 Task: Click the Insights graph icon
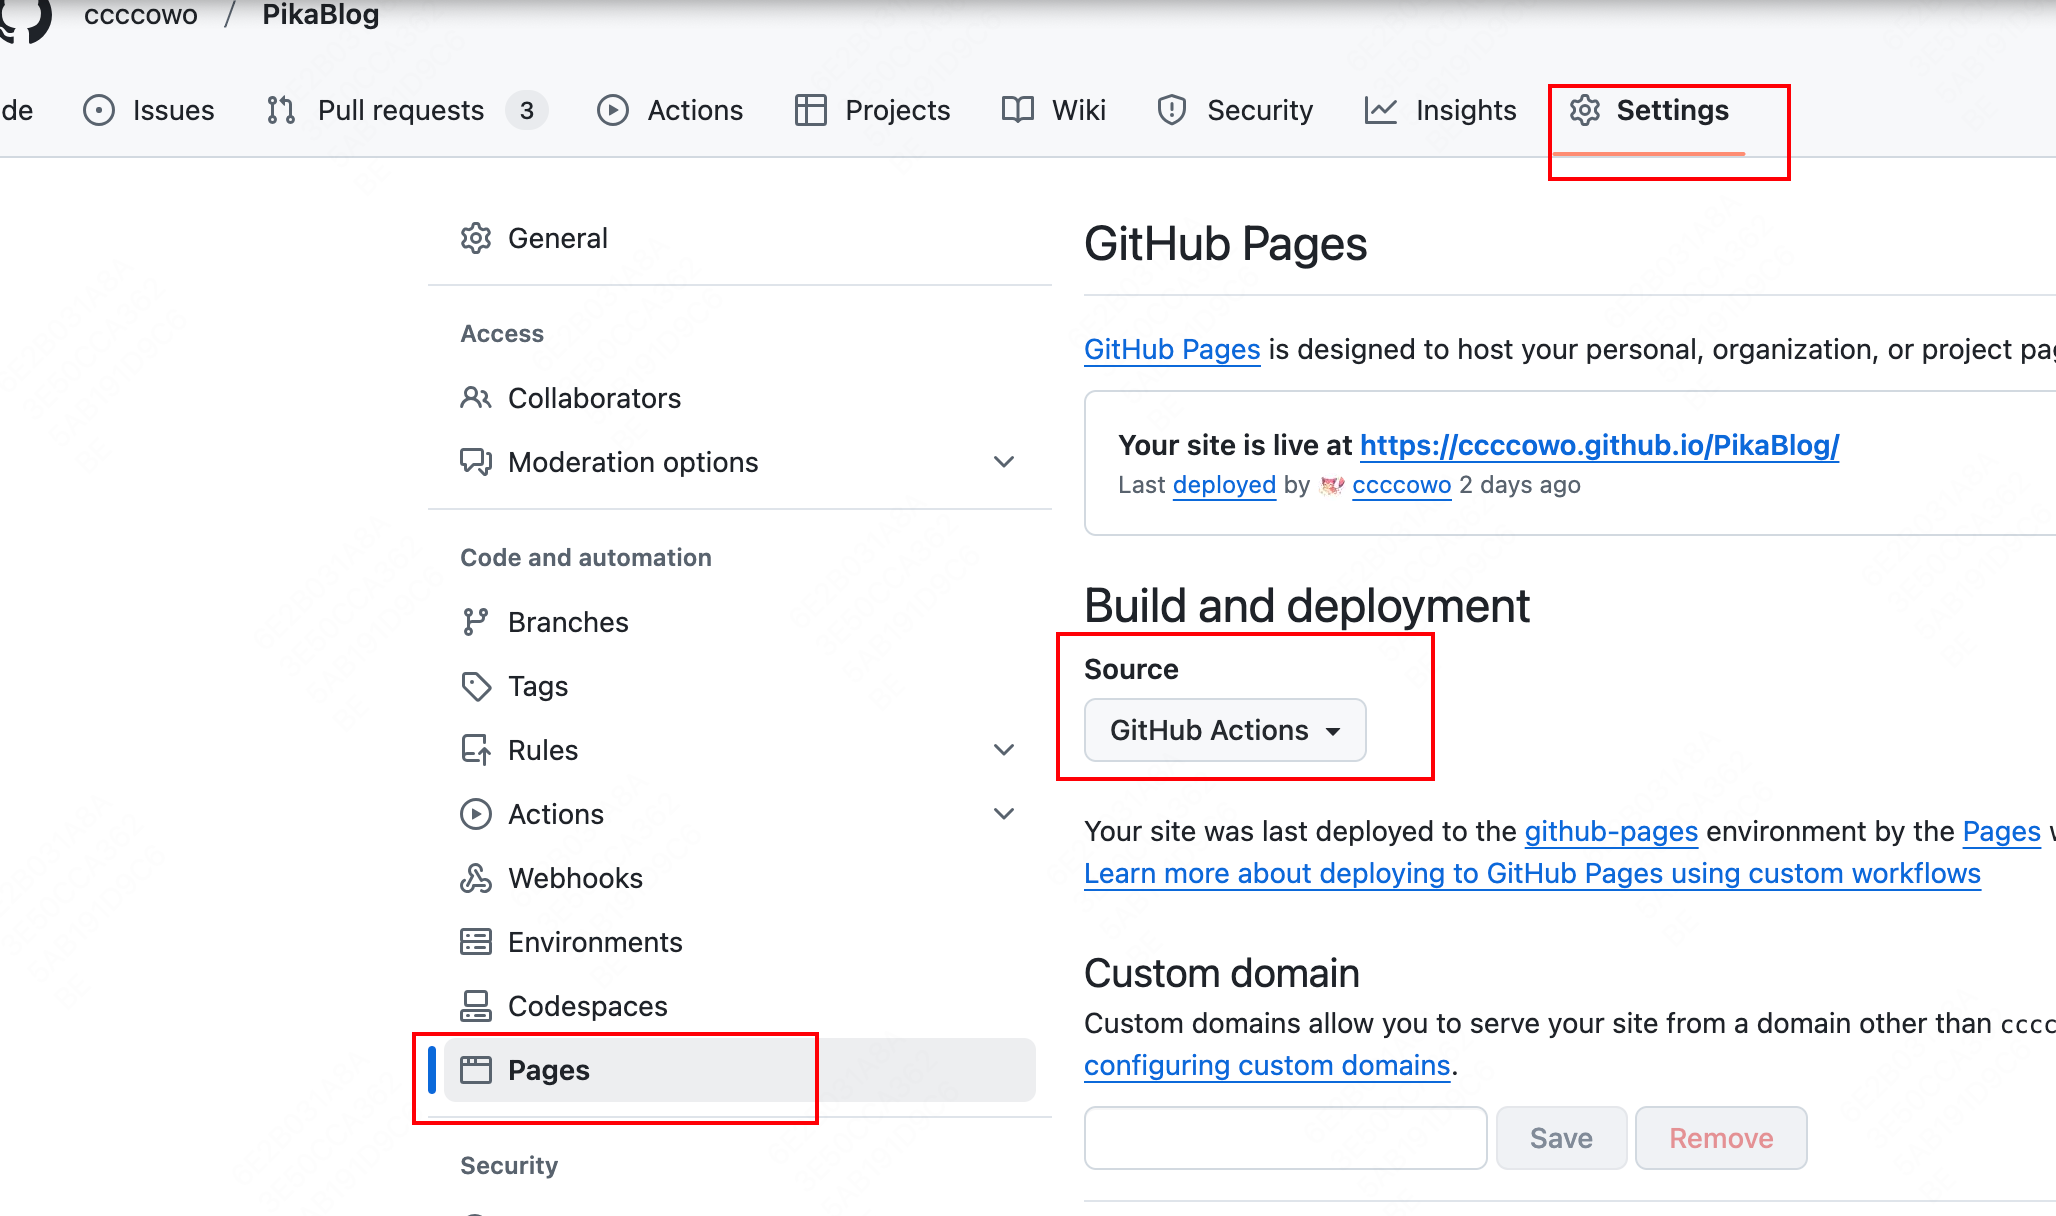point(1381,110)
